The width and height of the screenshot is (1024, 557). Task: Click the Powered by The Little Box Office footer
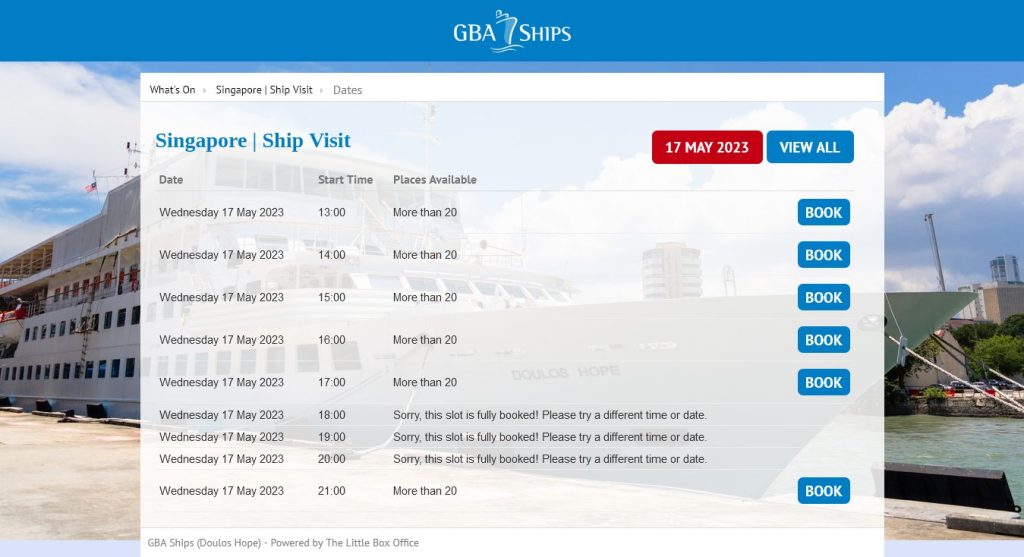[283, 543]
